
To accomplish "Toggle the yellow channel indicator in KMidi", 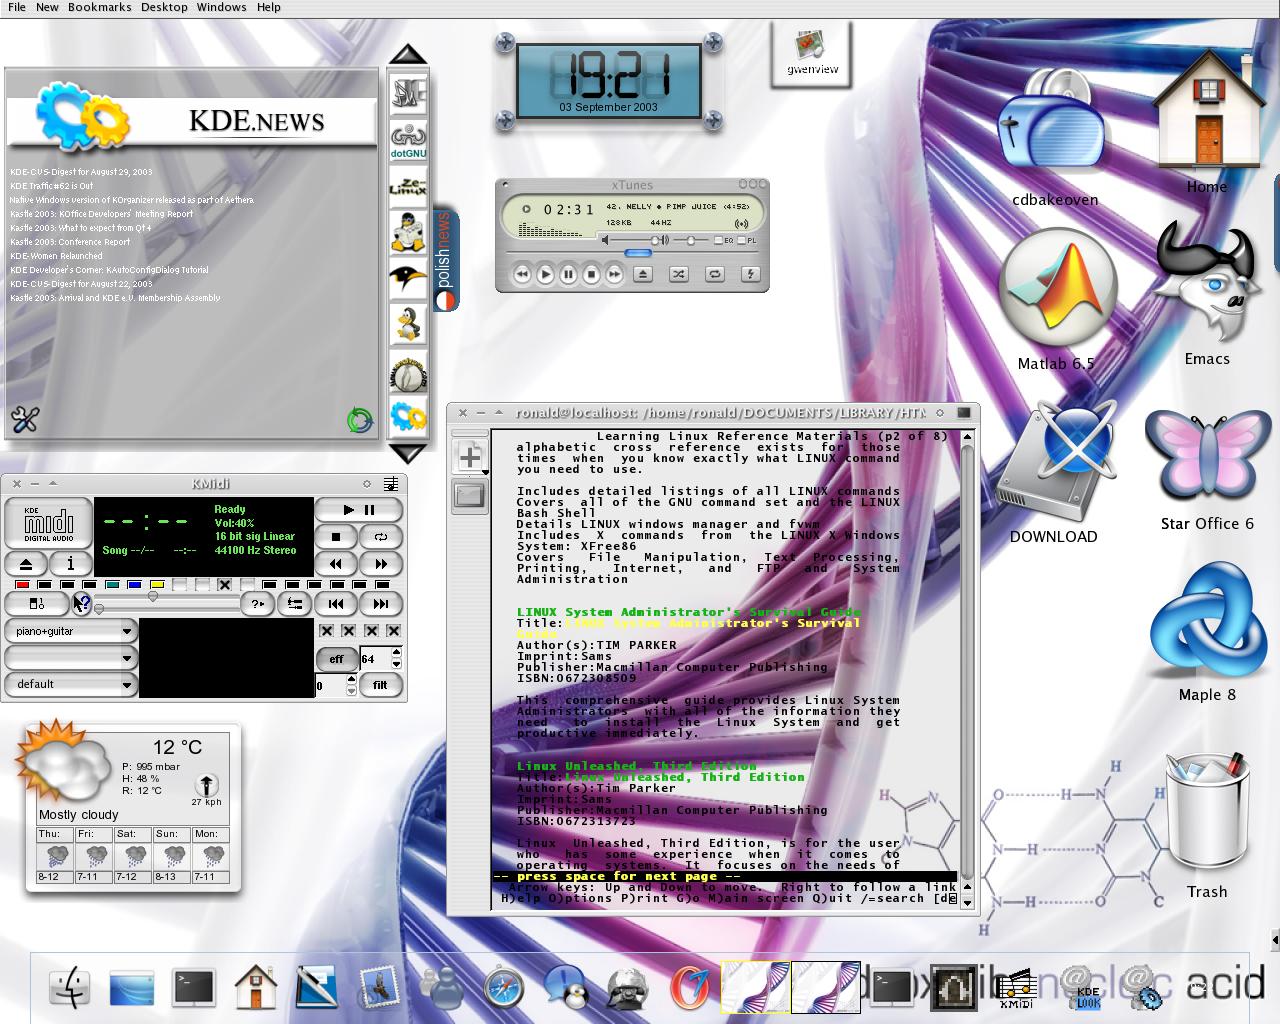I will point(157,584).
